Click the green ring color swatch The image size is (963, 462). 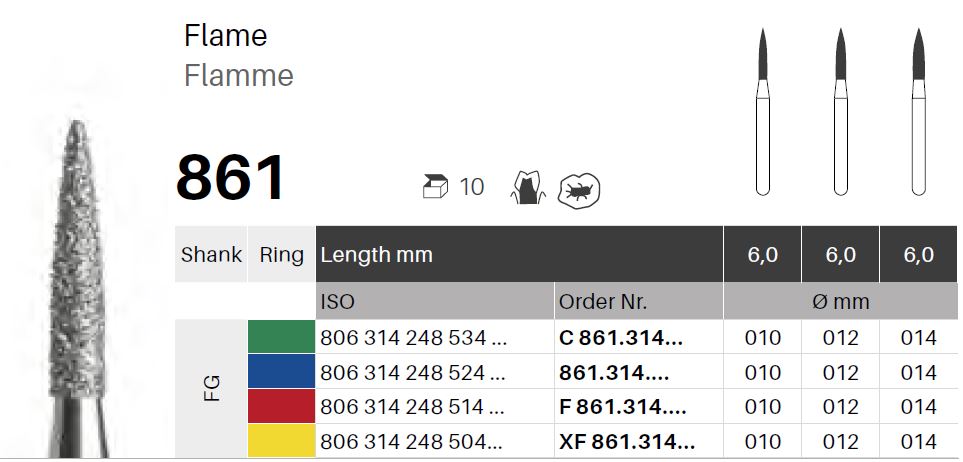(x=281, y=337)
